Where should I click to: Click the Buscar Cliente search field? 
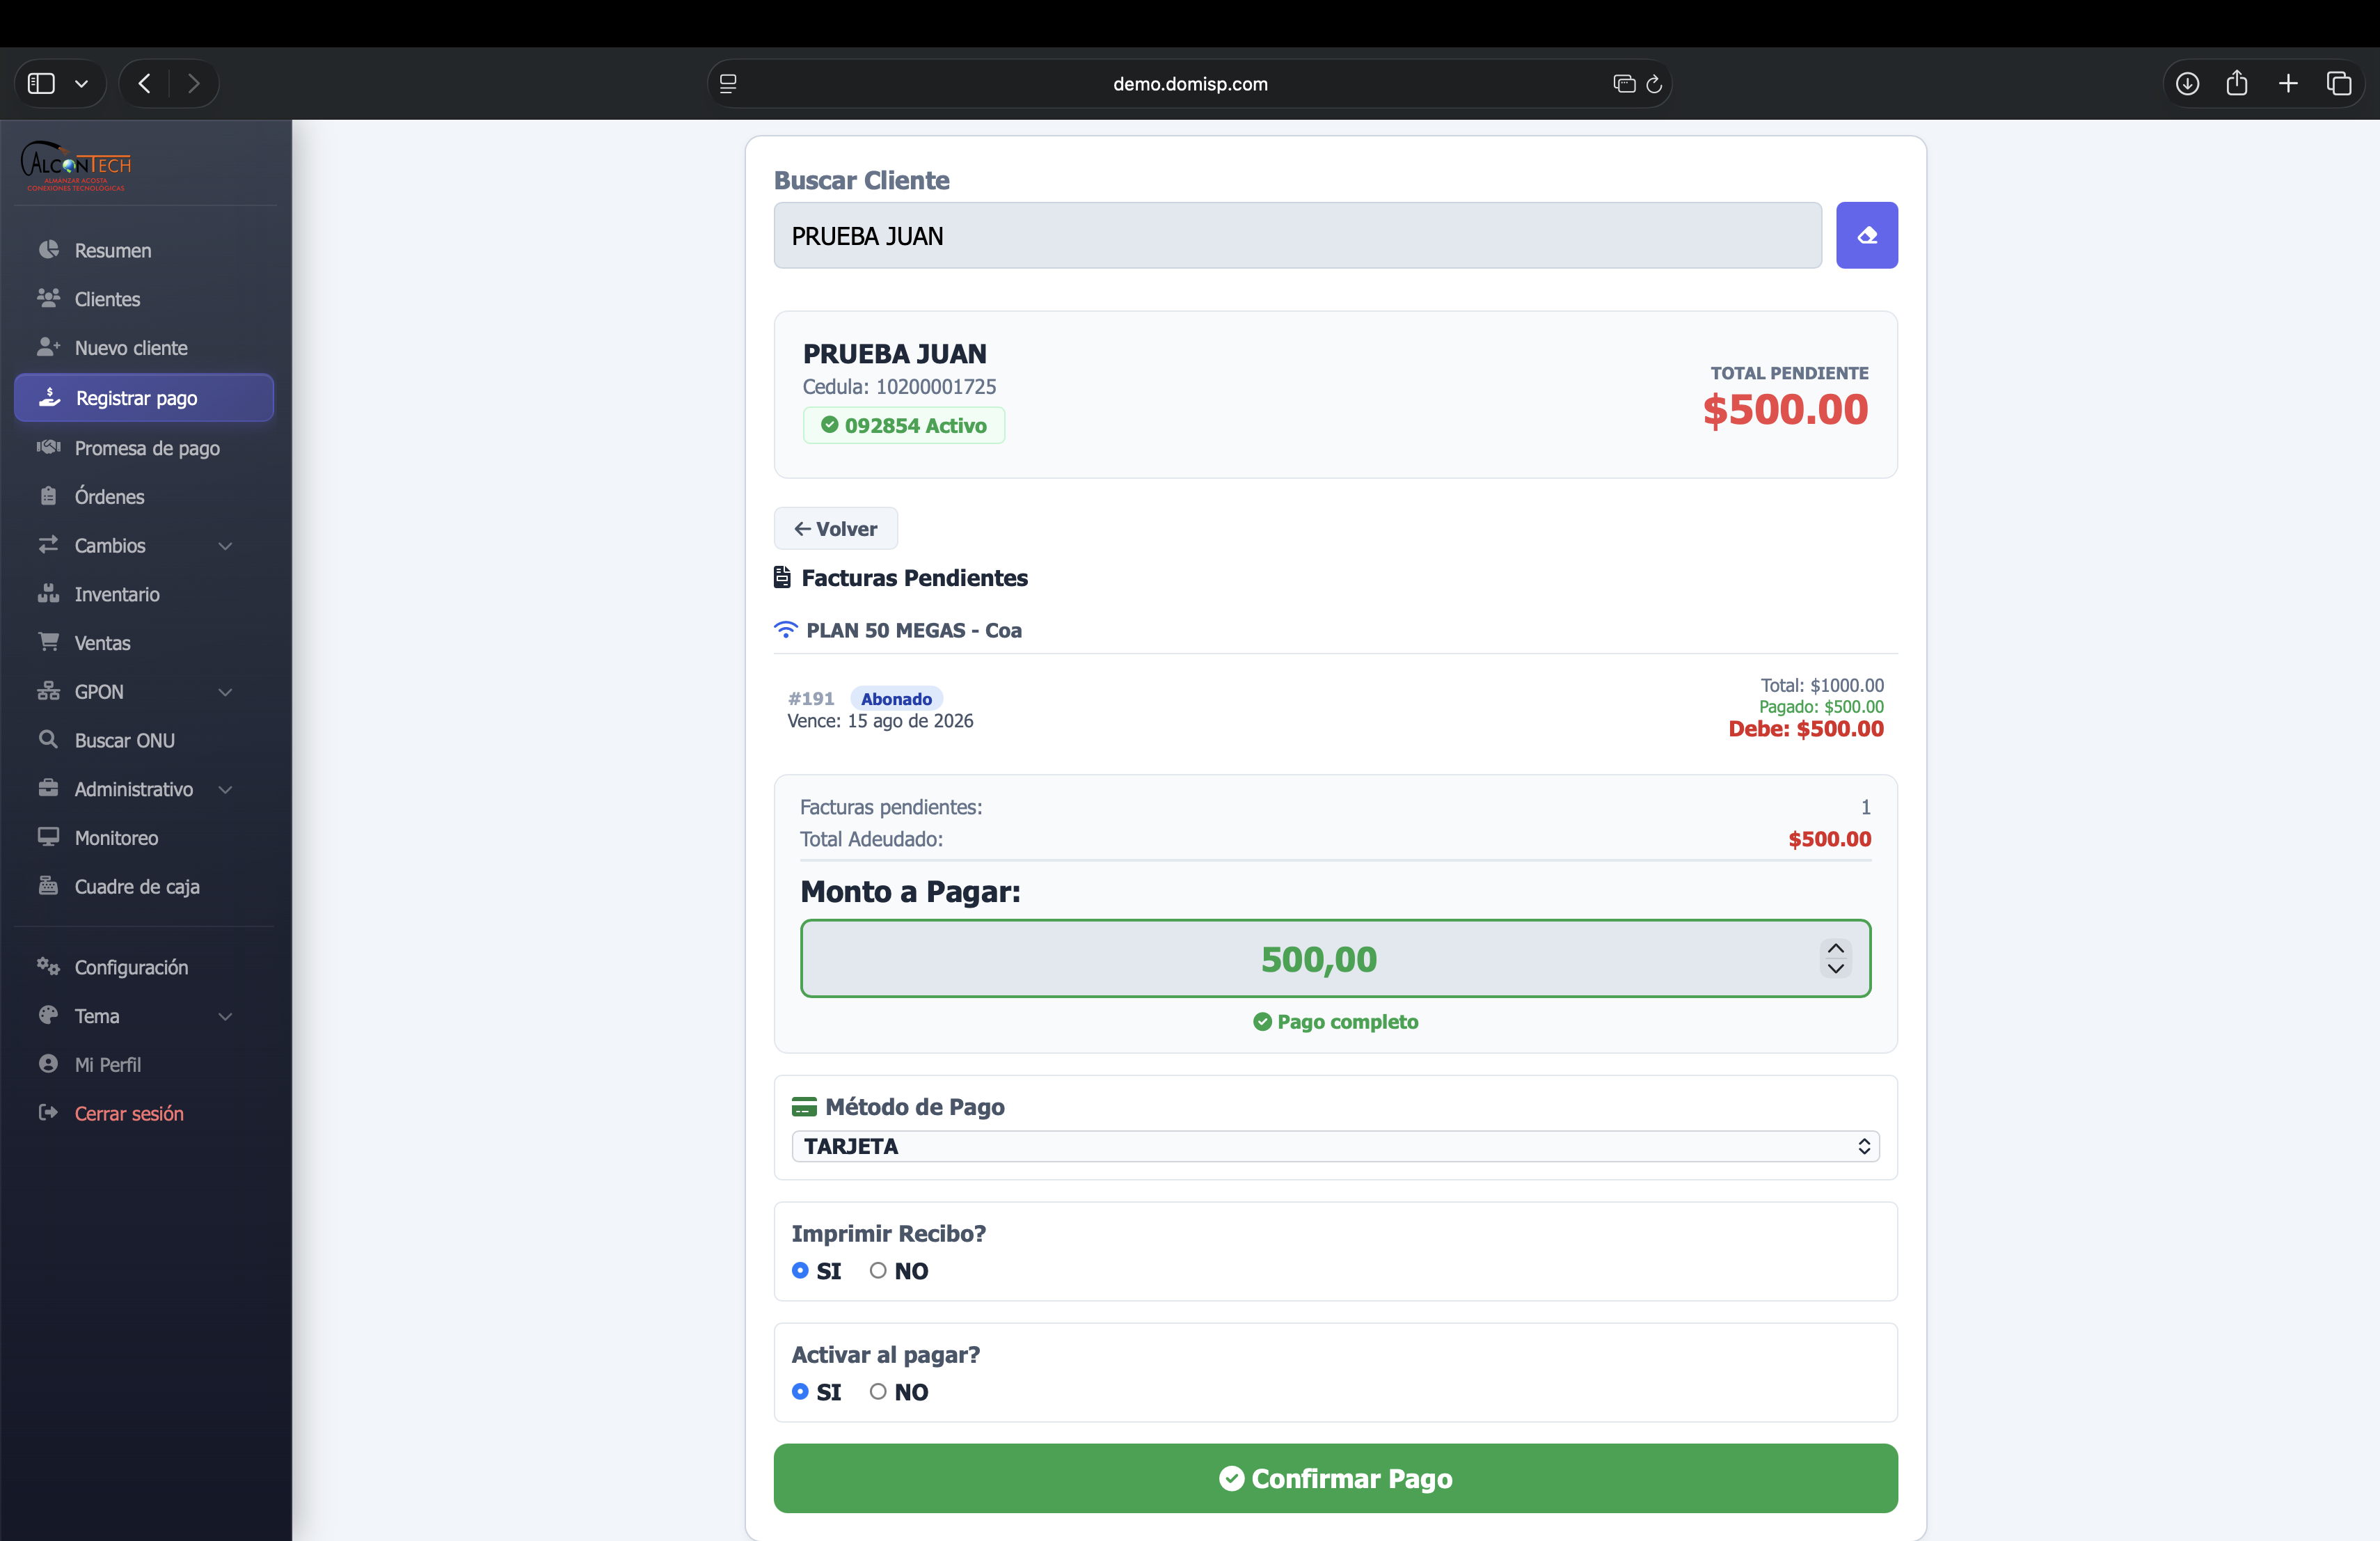(1297, 235)
